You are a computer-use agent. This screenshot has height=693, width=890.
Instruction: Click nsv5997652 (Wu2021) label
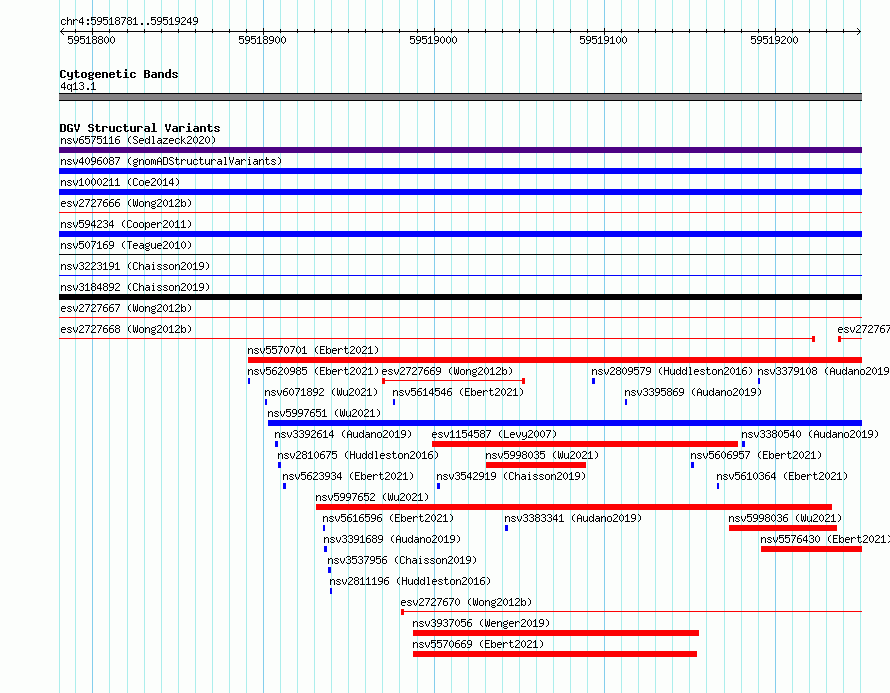click(372, 497)
